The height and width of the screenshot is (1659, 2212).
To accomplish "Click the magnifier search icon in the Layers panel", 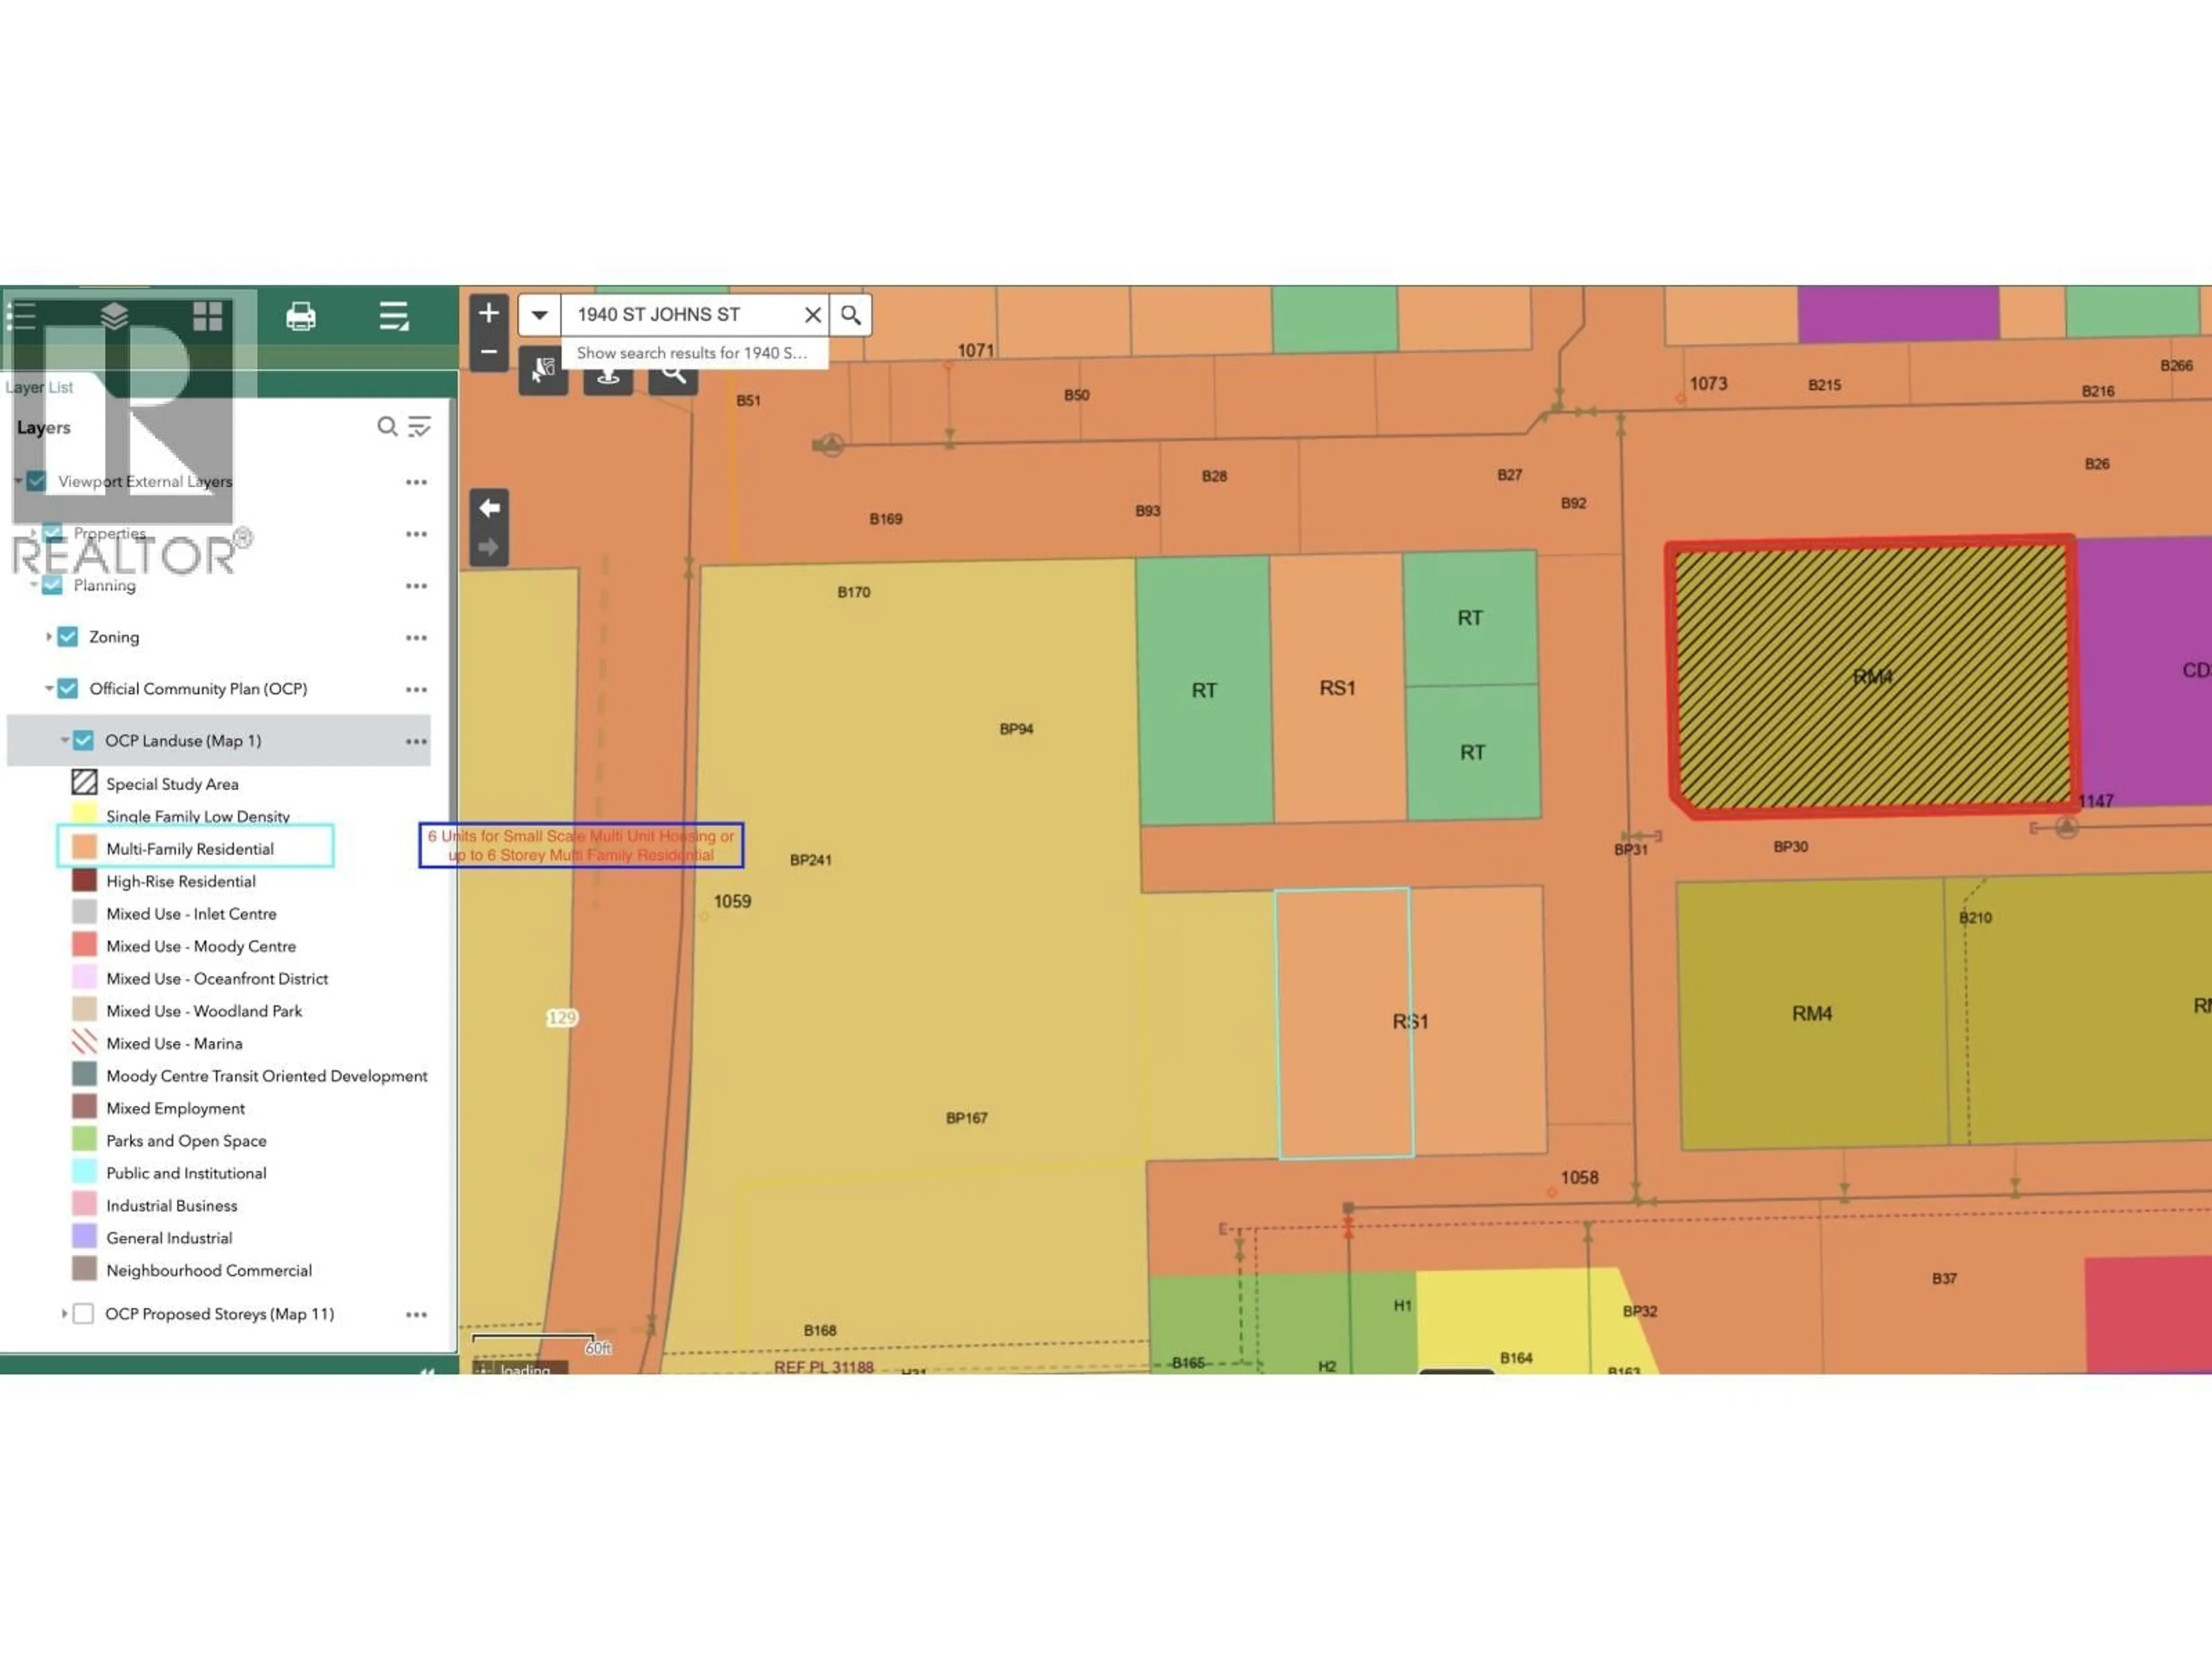I will pos(388,427).
